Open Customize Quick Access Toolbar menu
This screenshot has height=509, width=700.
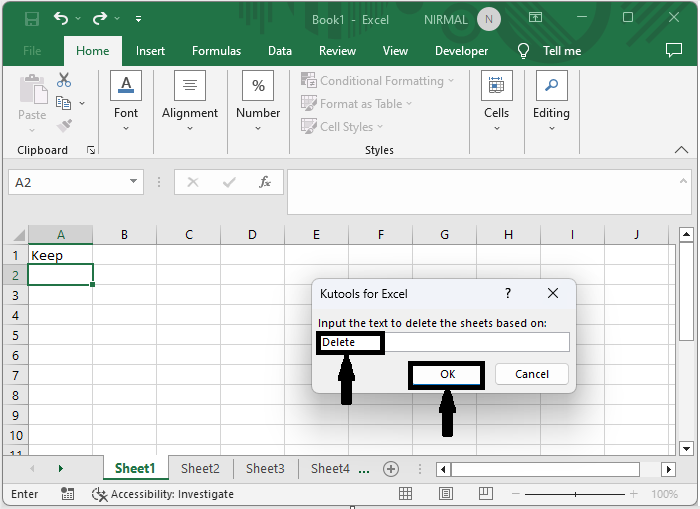point(138,19)
